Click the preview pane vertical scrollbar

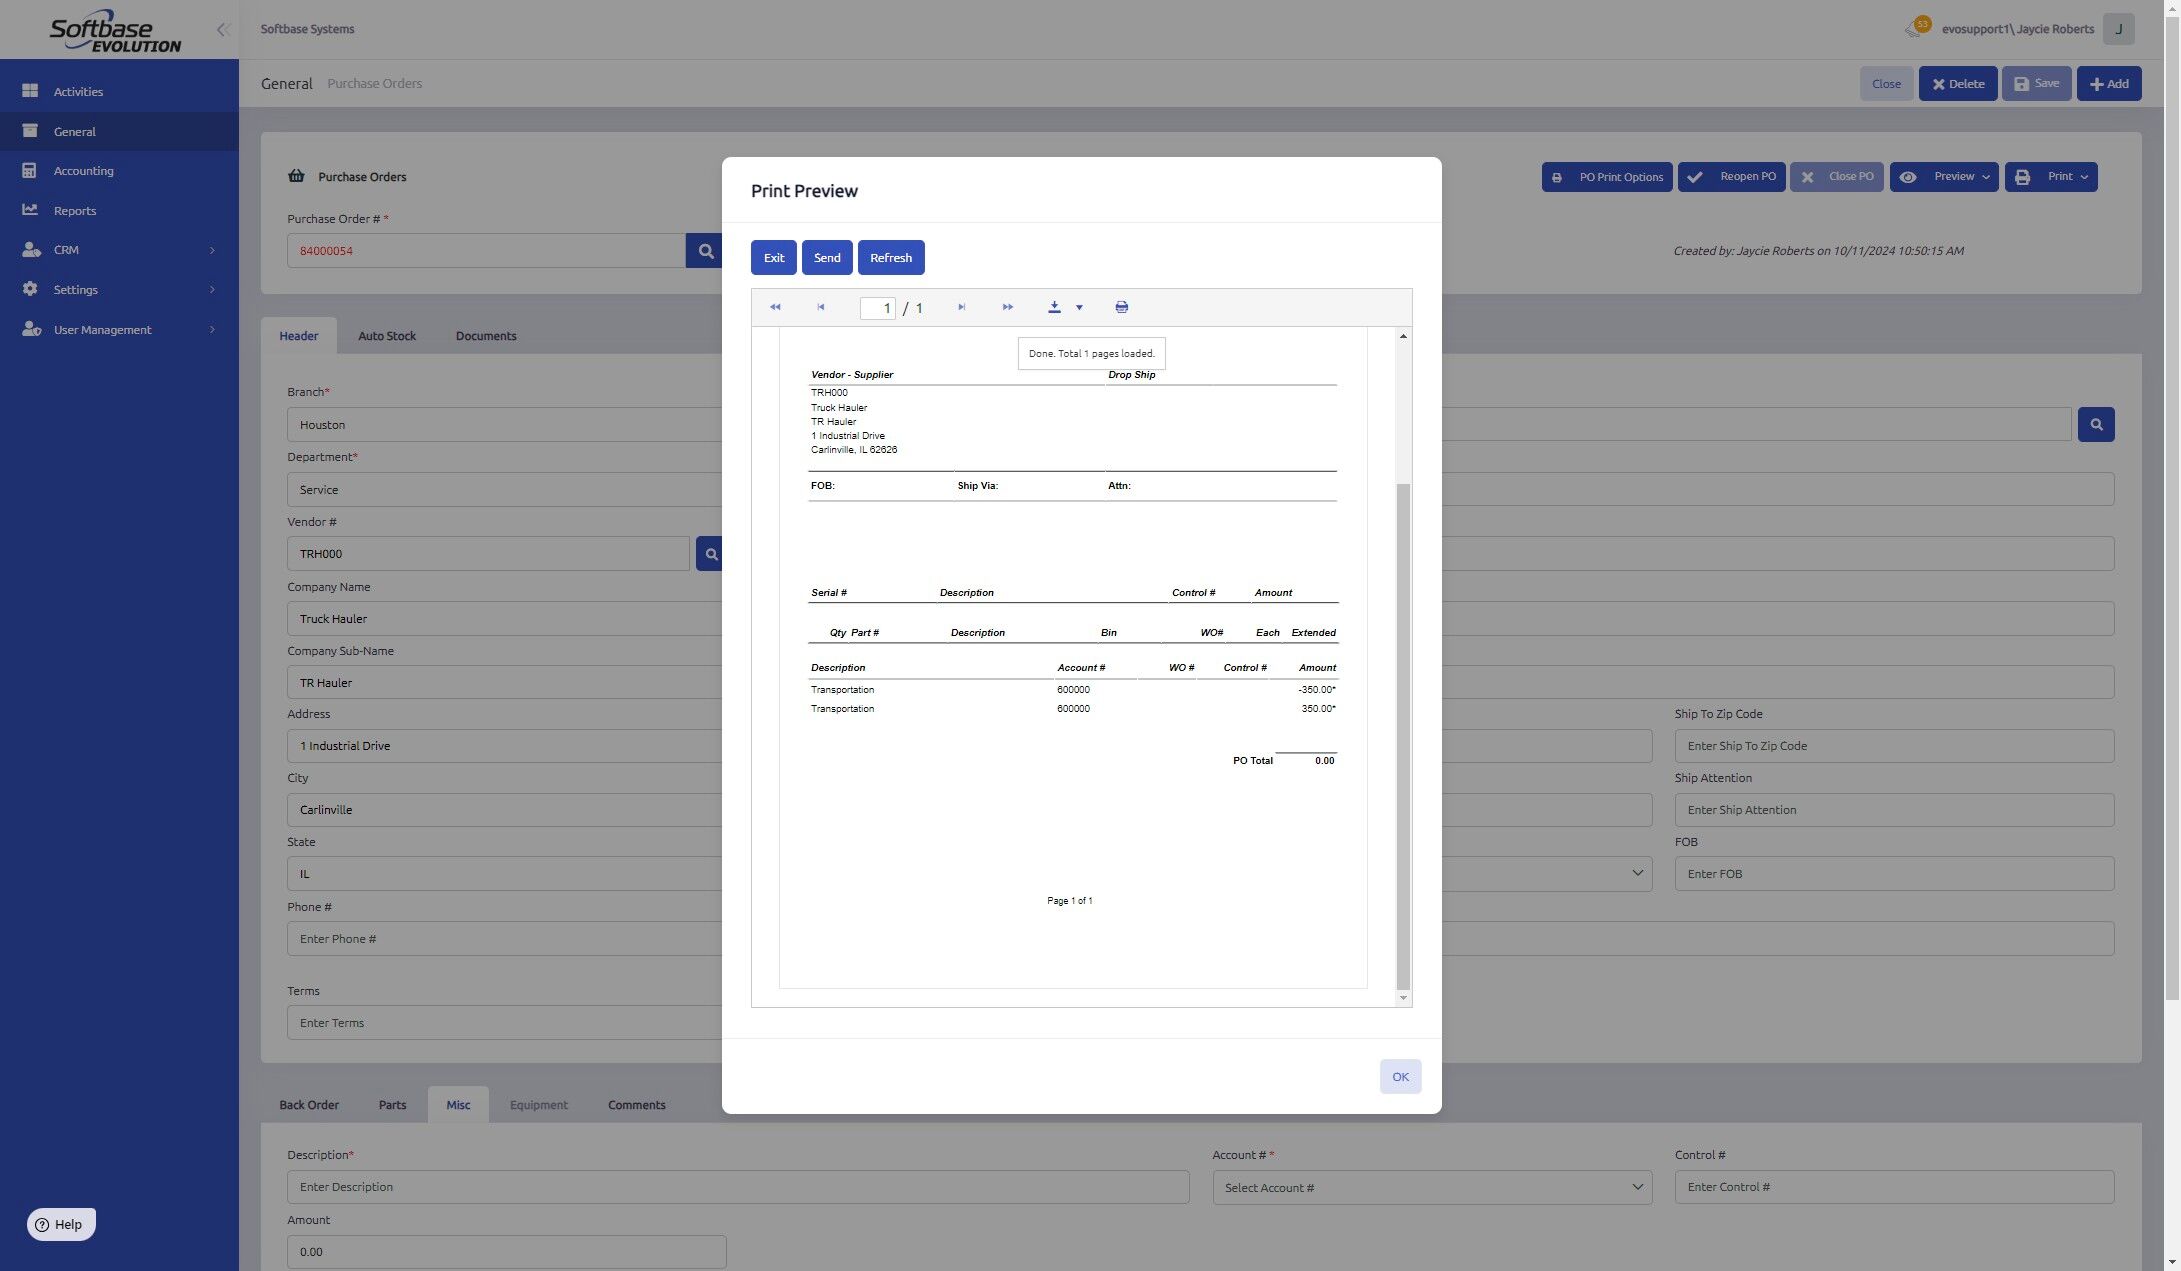(1403, 735)
